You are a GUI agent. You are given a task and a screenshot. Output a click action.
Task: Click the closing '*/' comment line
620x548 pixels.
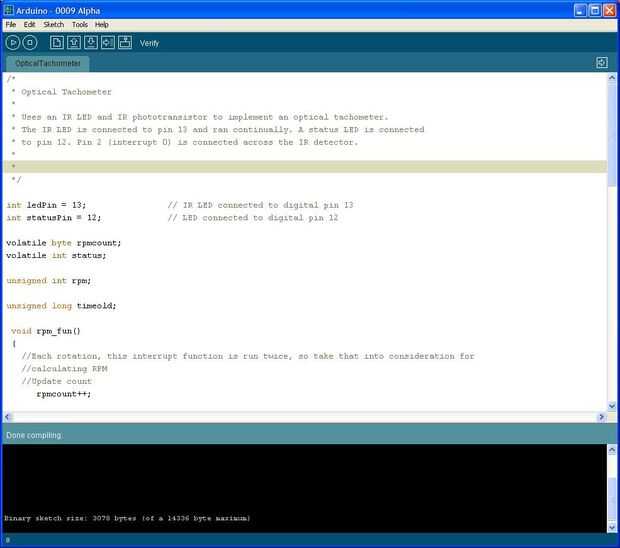[x=16, y=180]
